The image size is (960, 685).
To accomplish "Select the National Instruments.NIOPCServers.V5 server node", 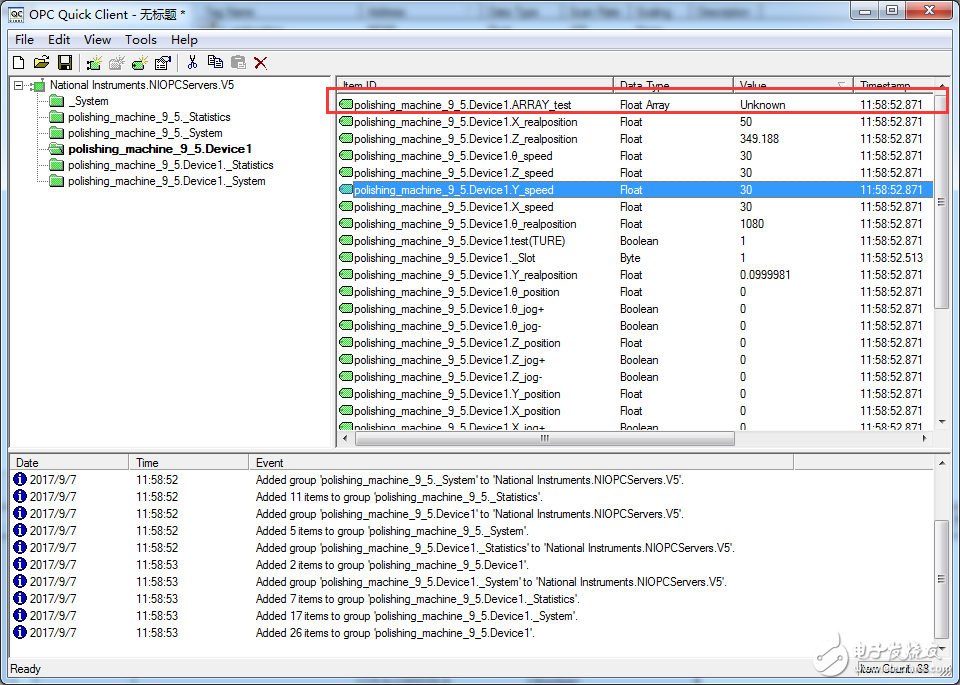I will coord(142,85).
